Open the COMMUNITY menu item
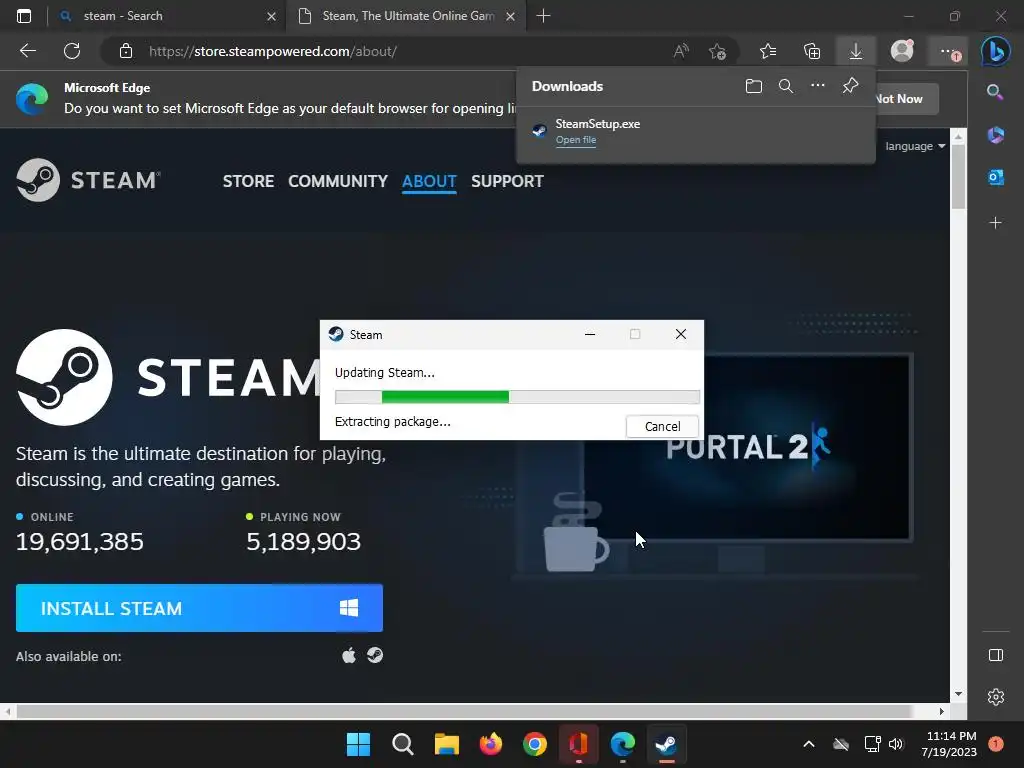Image resolution: width=1024 pixels, height=768 pixels. (338, 181)
